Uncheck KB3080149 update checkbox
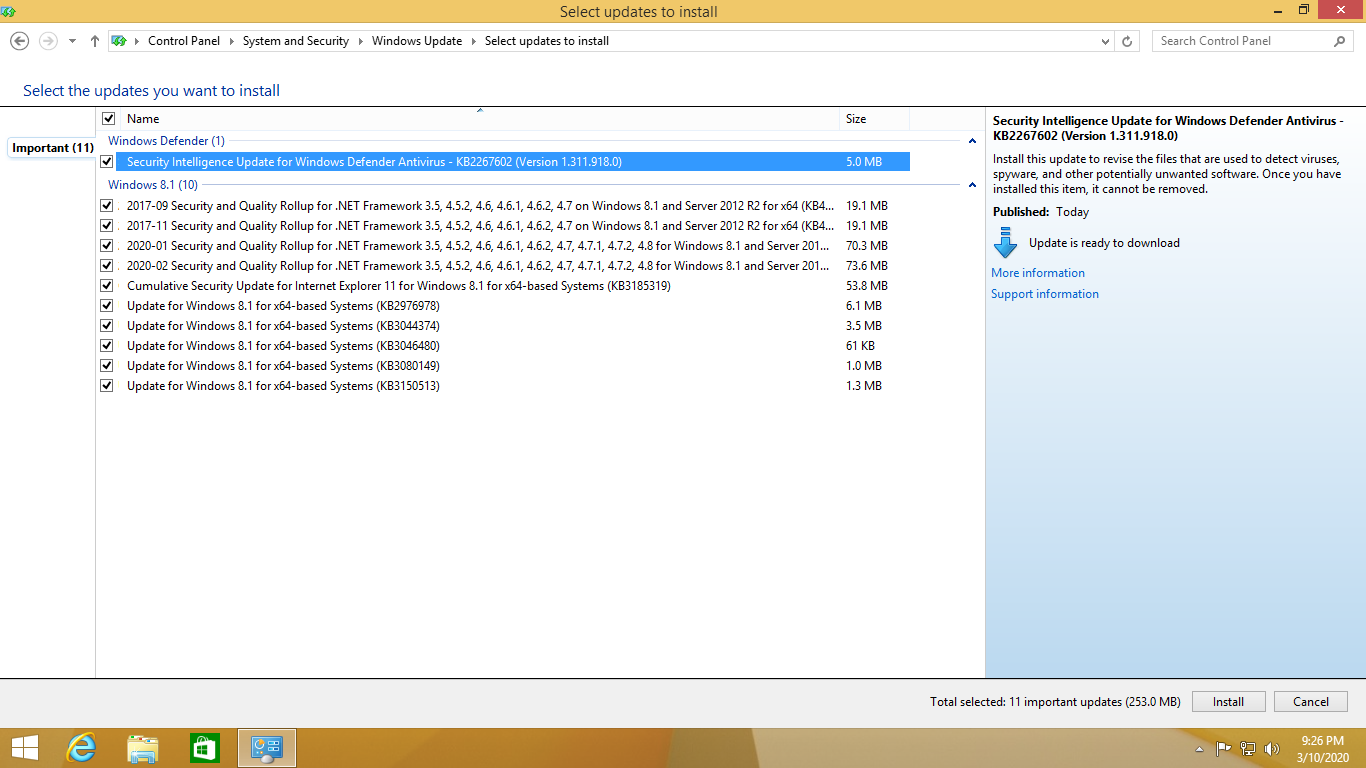1366x768 pixels. [107, 366]
